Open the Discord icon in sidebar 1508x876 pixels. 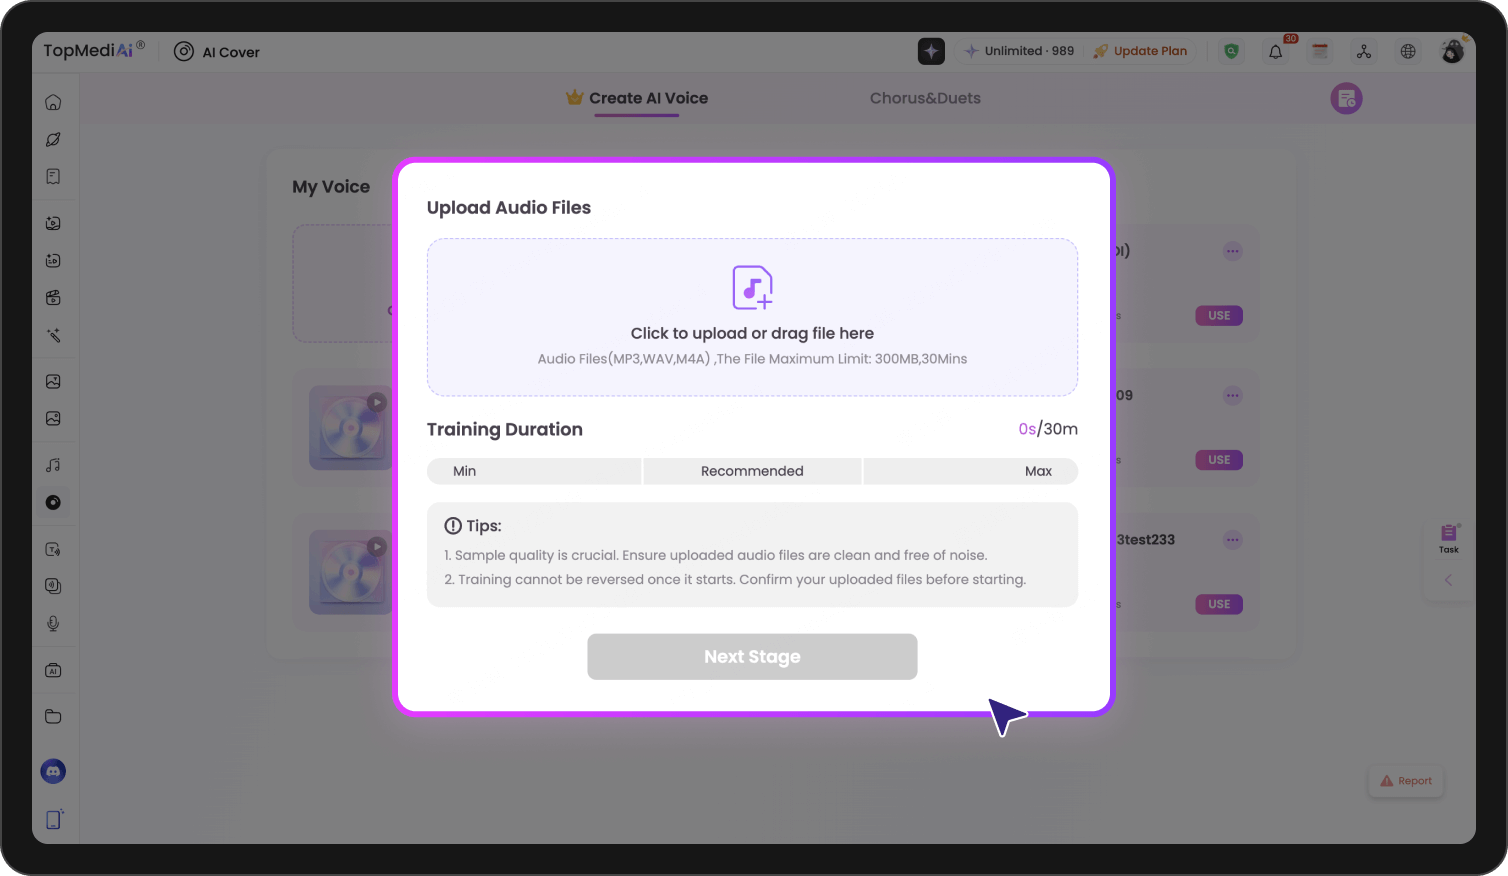click(x=53, y=771)
